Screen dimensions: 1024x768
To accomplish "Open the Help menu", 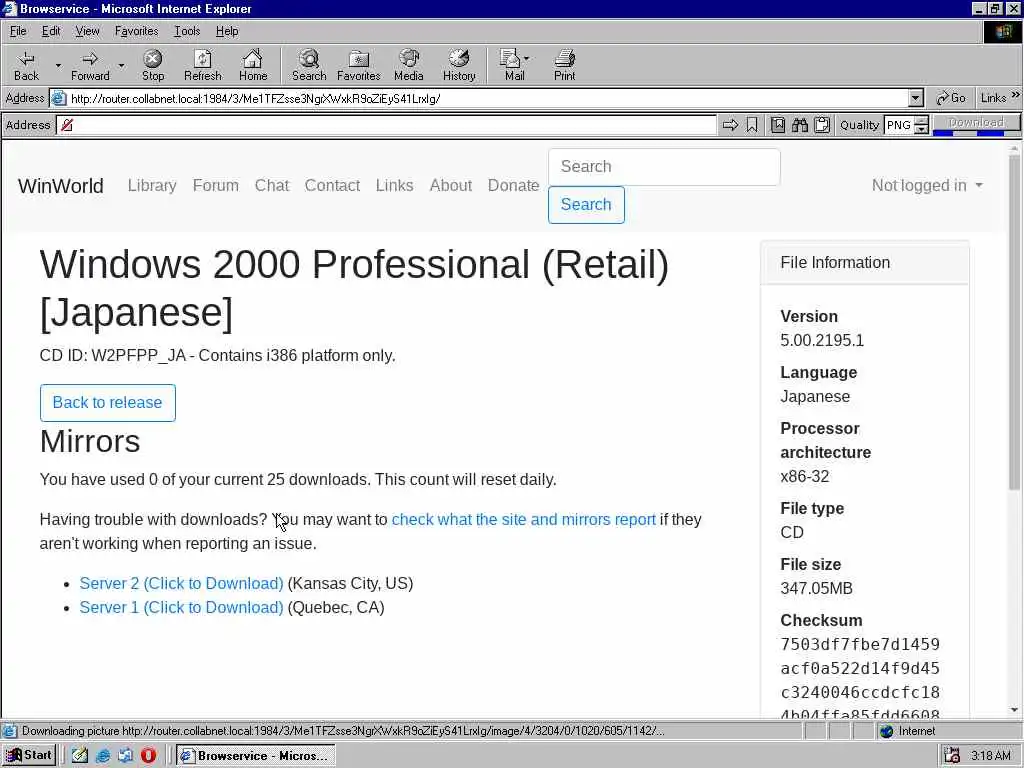I will coord(227,31).
